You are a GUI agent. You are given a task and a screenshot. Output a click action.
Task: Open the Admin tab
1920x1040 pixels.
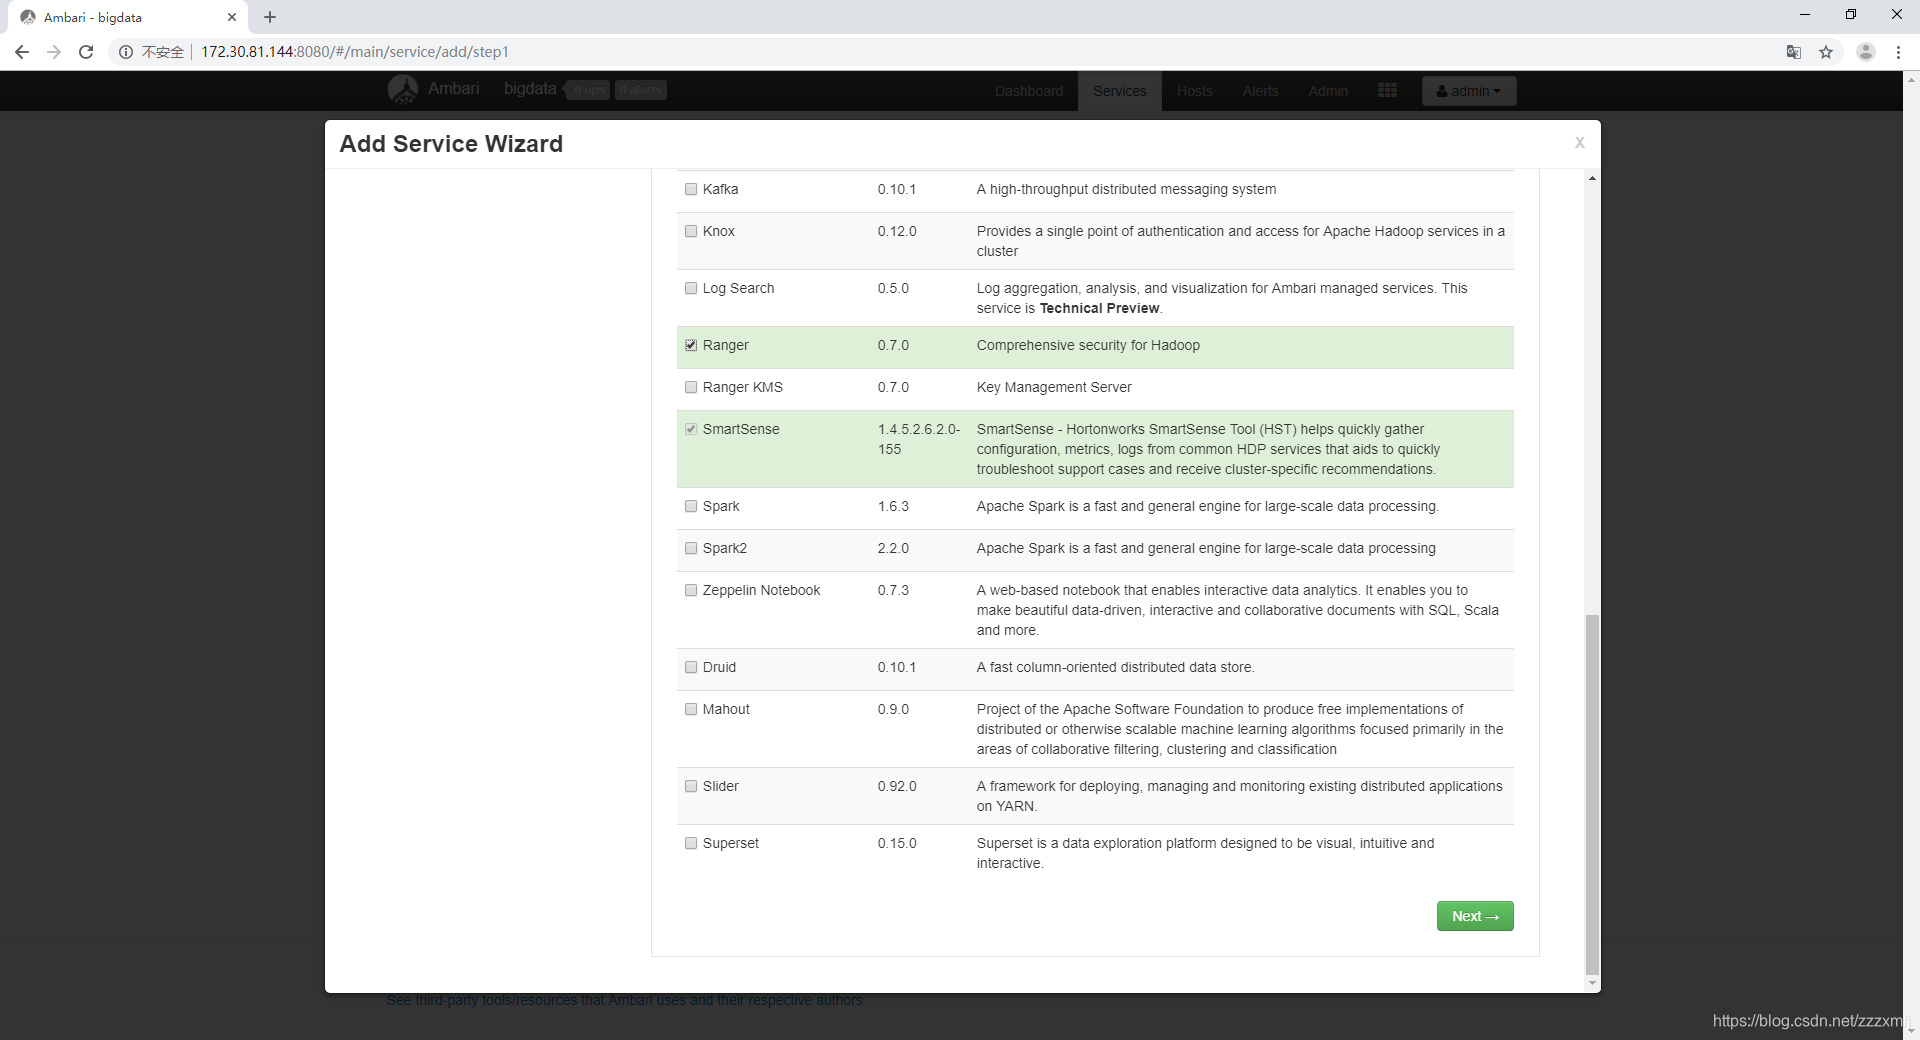tap(1328, 91)
